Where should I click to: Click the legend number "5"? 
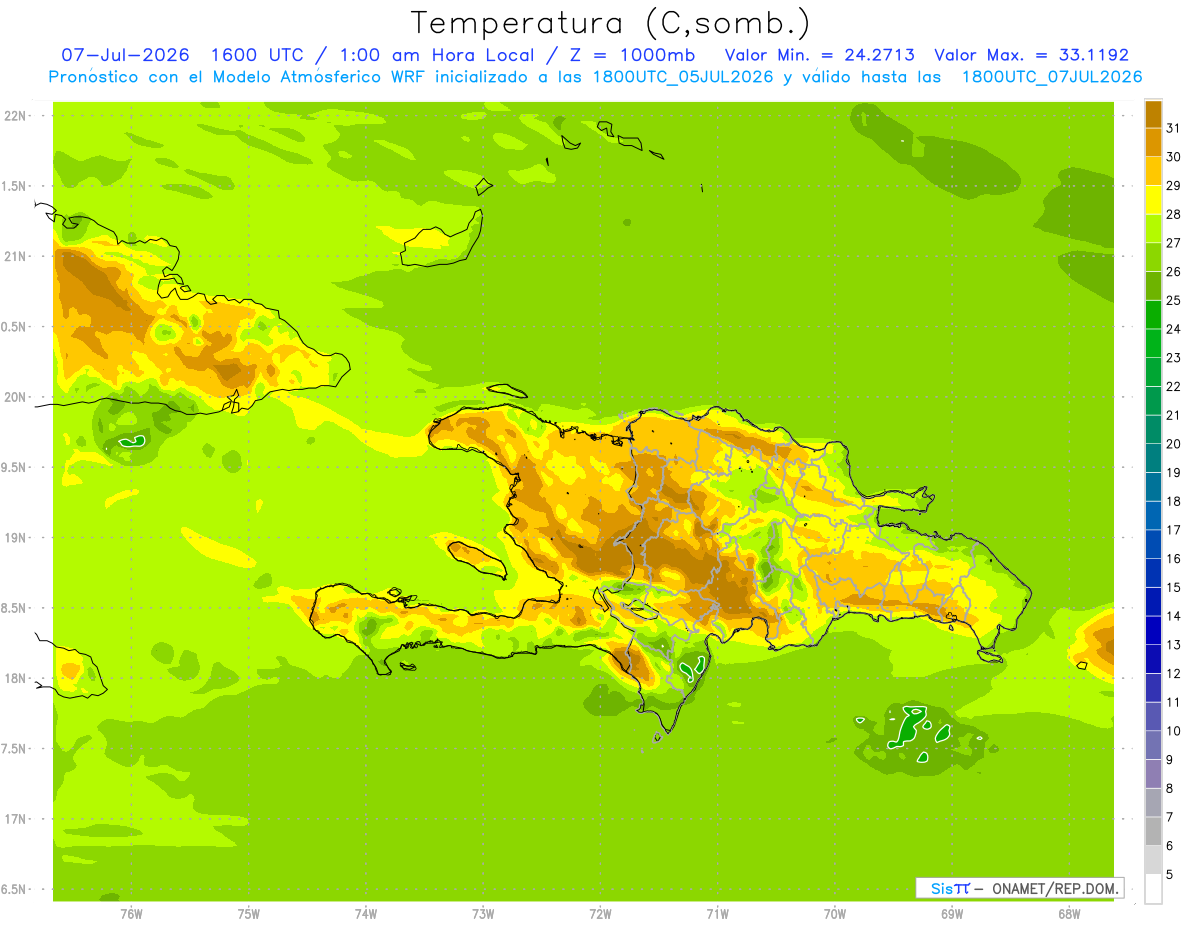(x=1170, y=875)
